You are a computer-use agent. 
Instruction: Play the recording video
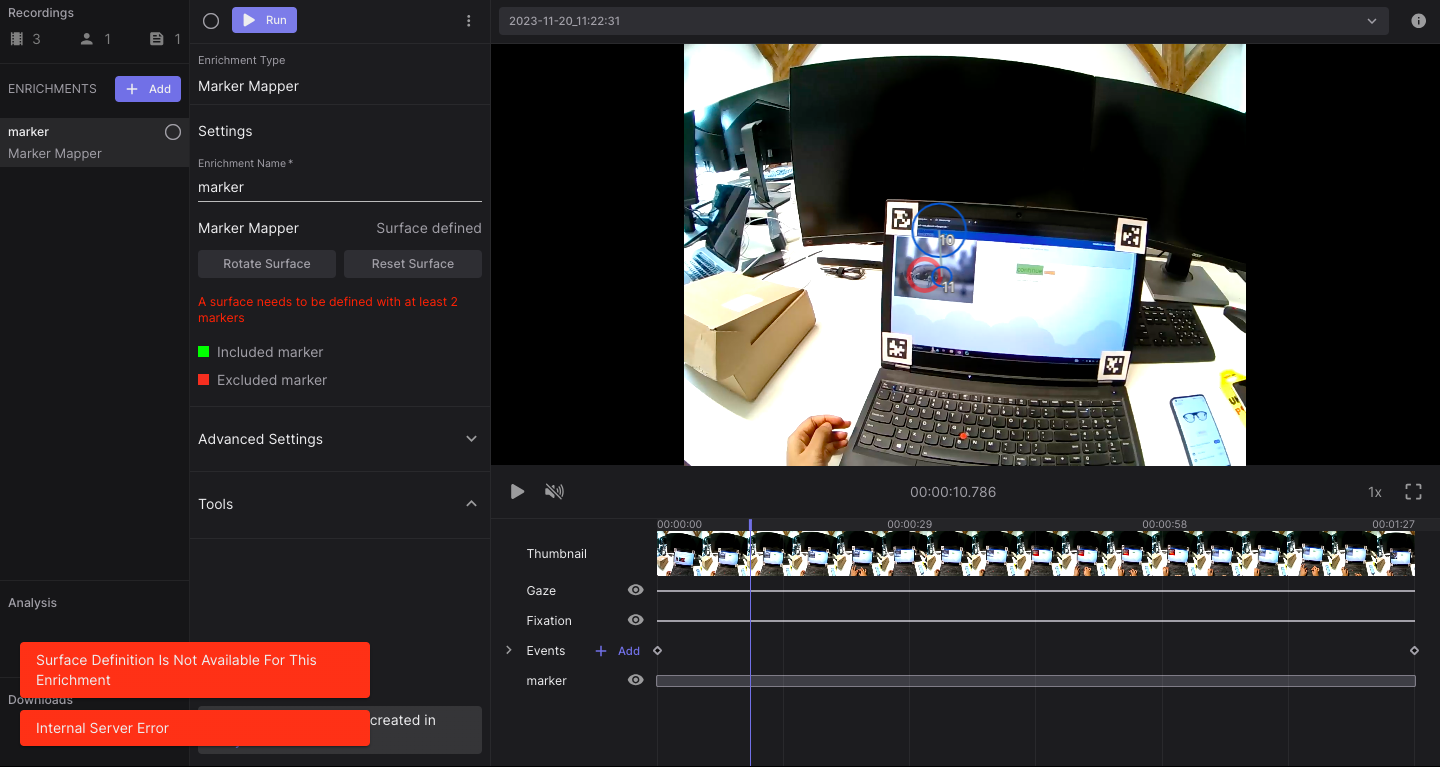click(x=517, y=492)
